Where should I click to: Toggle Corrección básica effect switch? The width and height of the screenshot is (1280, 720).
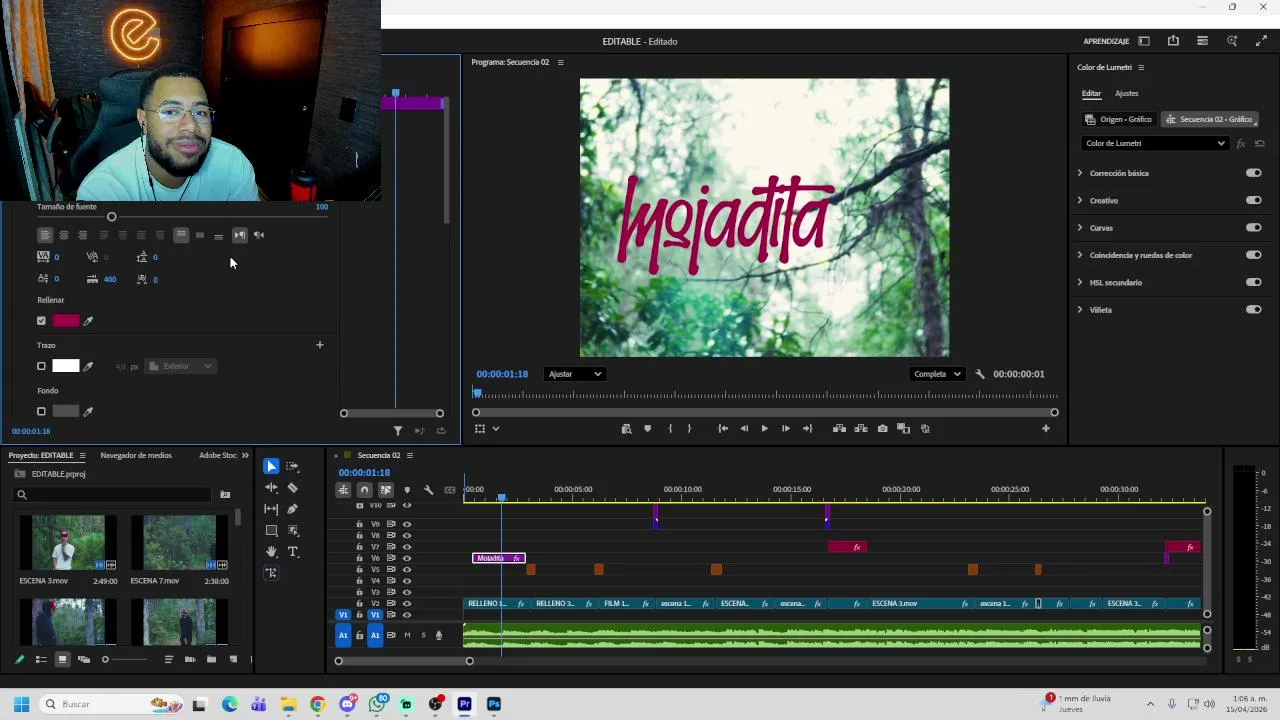coord(1253,173)
